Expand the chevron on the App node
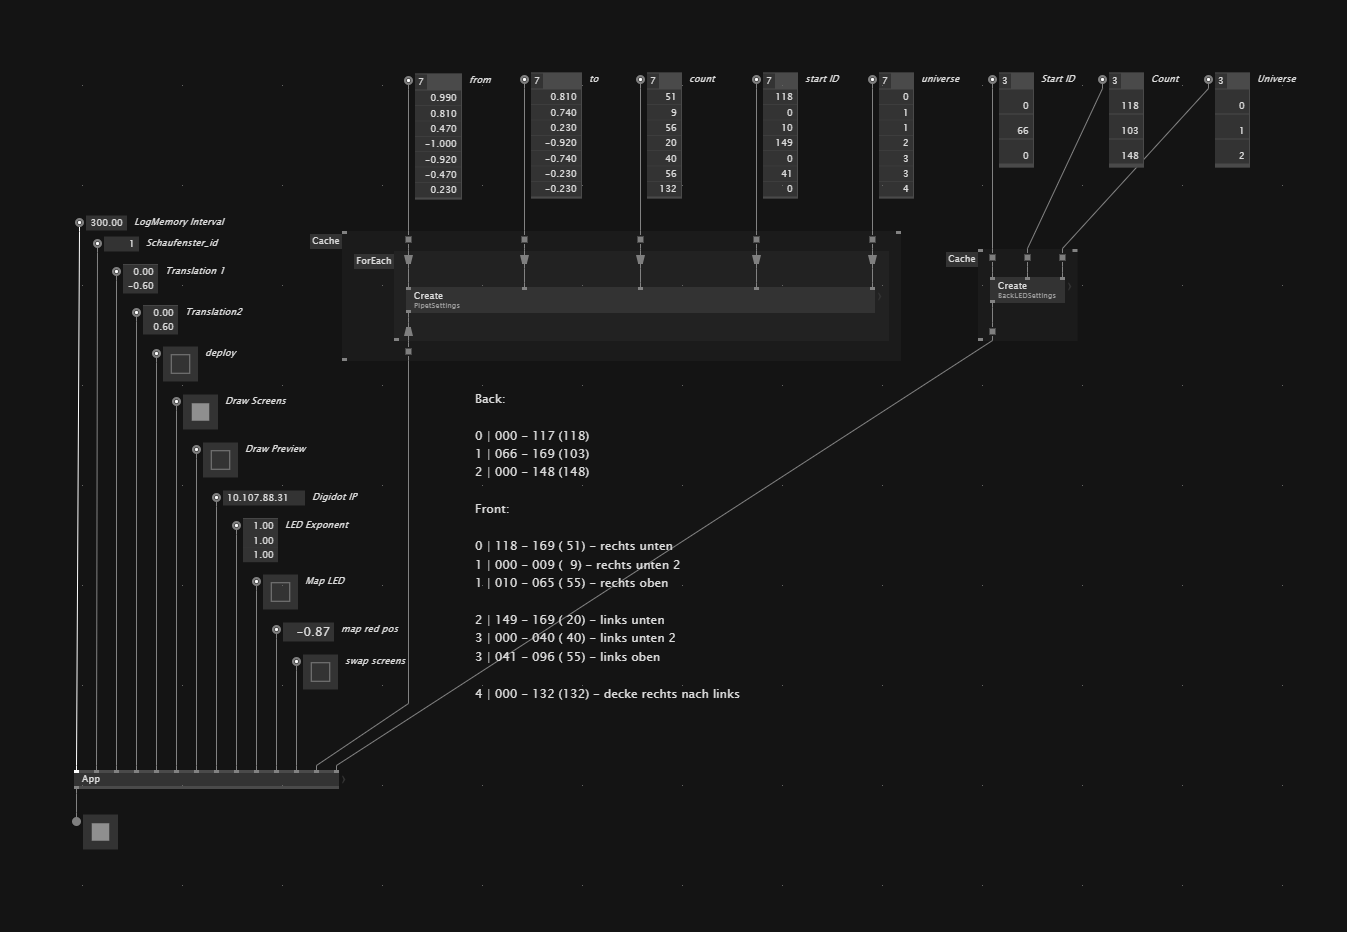This screenshot has width=1347, height=932. click(344, 779)
